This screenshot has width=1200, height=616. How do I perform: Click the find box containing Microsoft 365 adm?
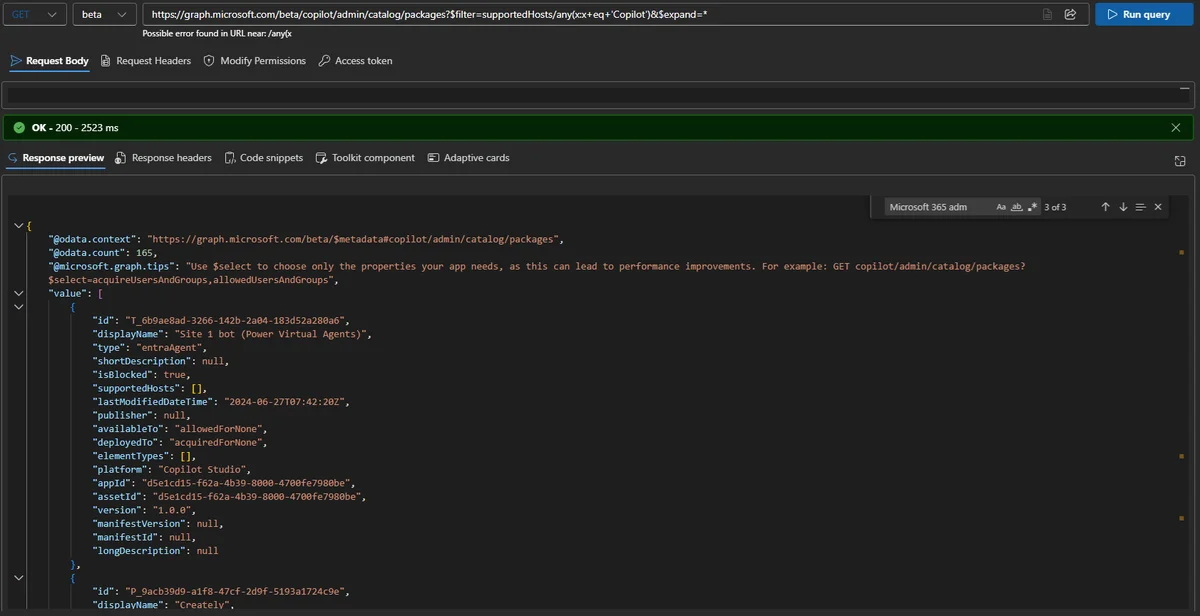click(x=940, y=207)
